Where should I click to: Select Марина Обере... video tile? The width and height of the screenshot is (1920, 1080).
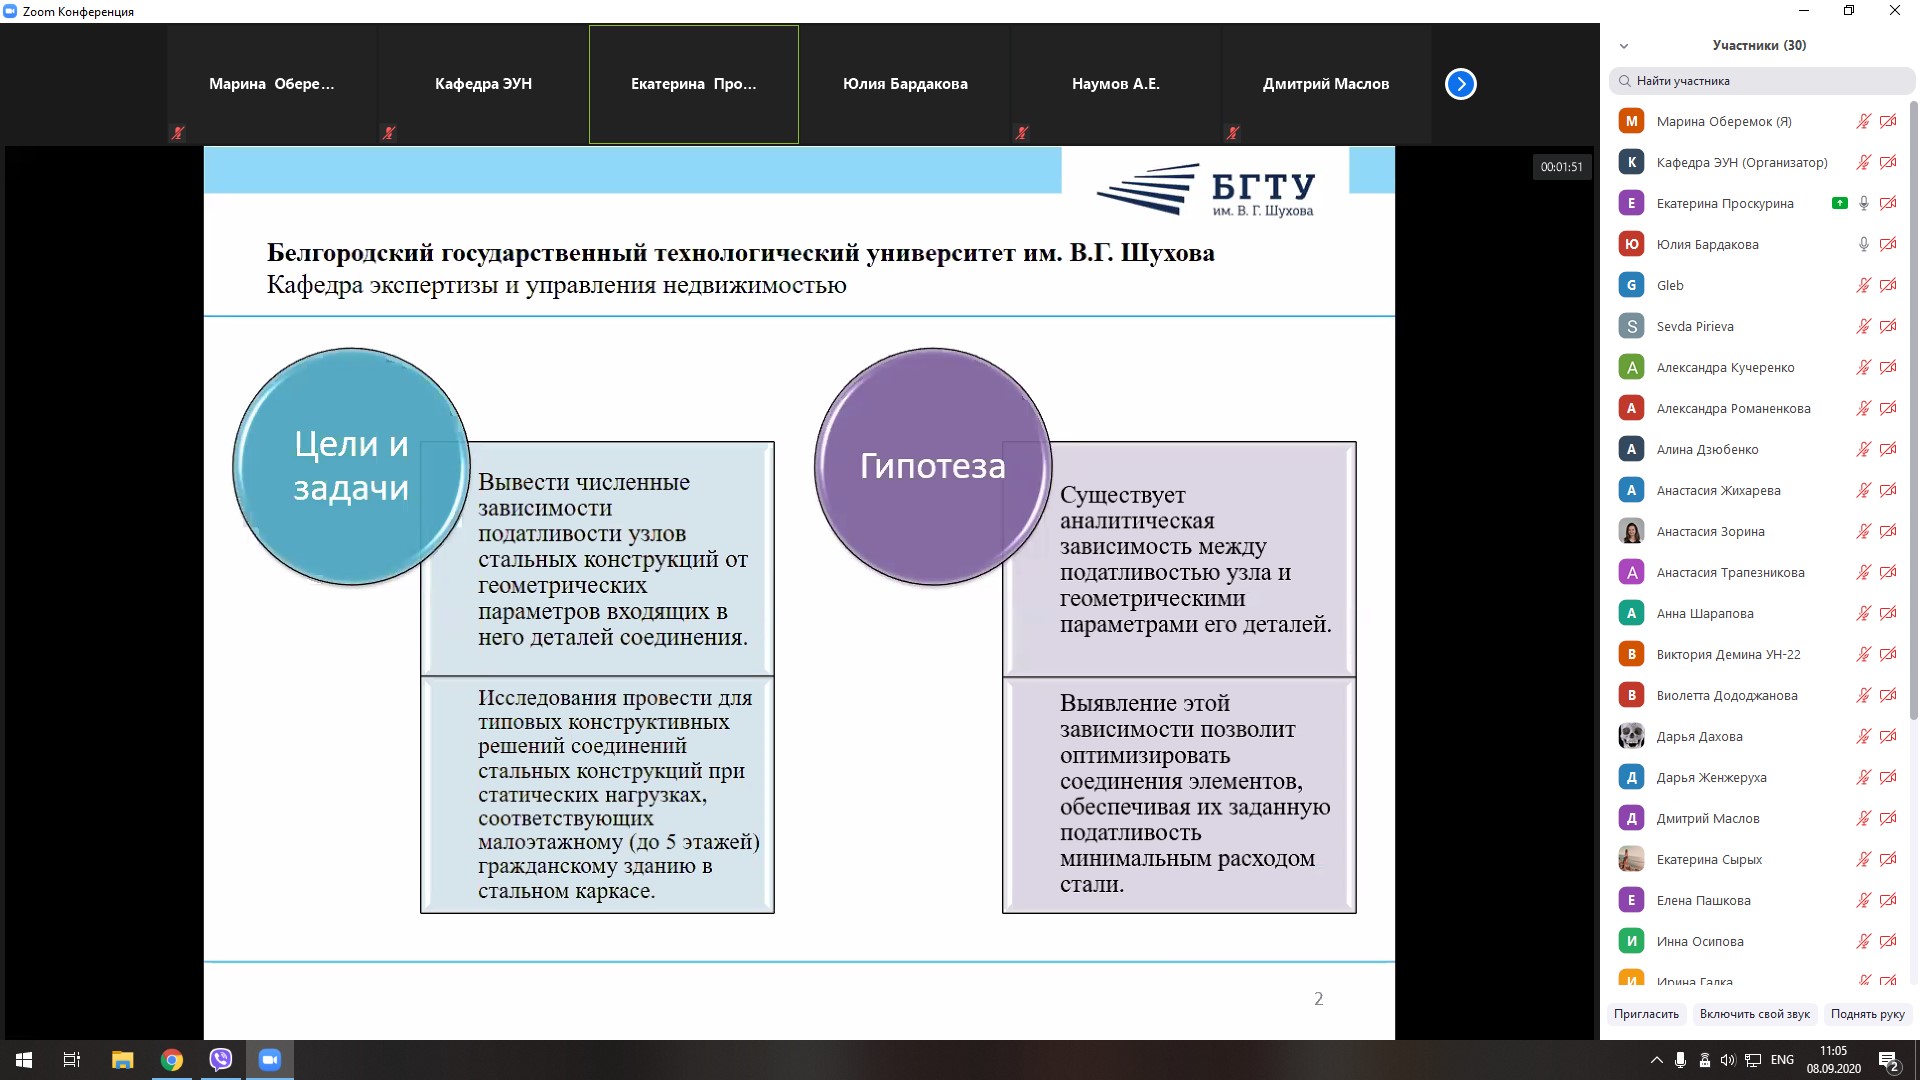pos(272,84)
